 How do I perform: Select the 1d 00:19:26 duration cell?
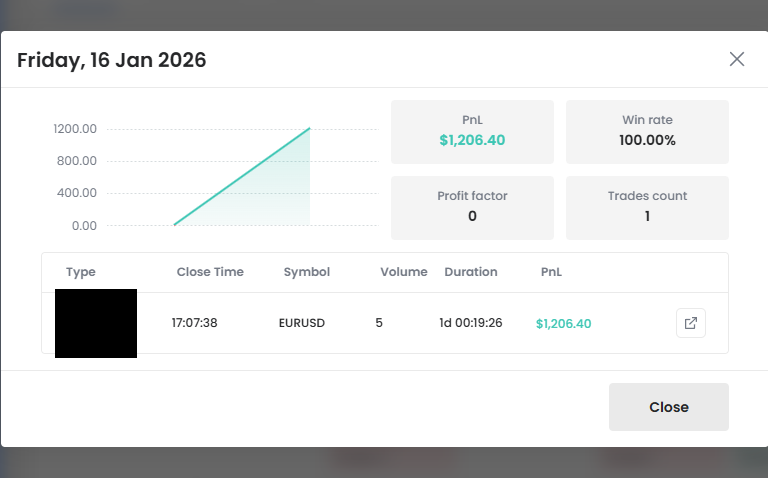click(470, 323)
